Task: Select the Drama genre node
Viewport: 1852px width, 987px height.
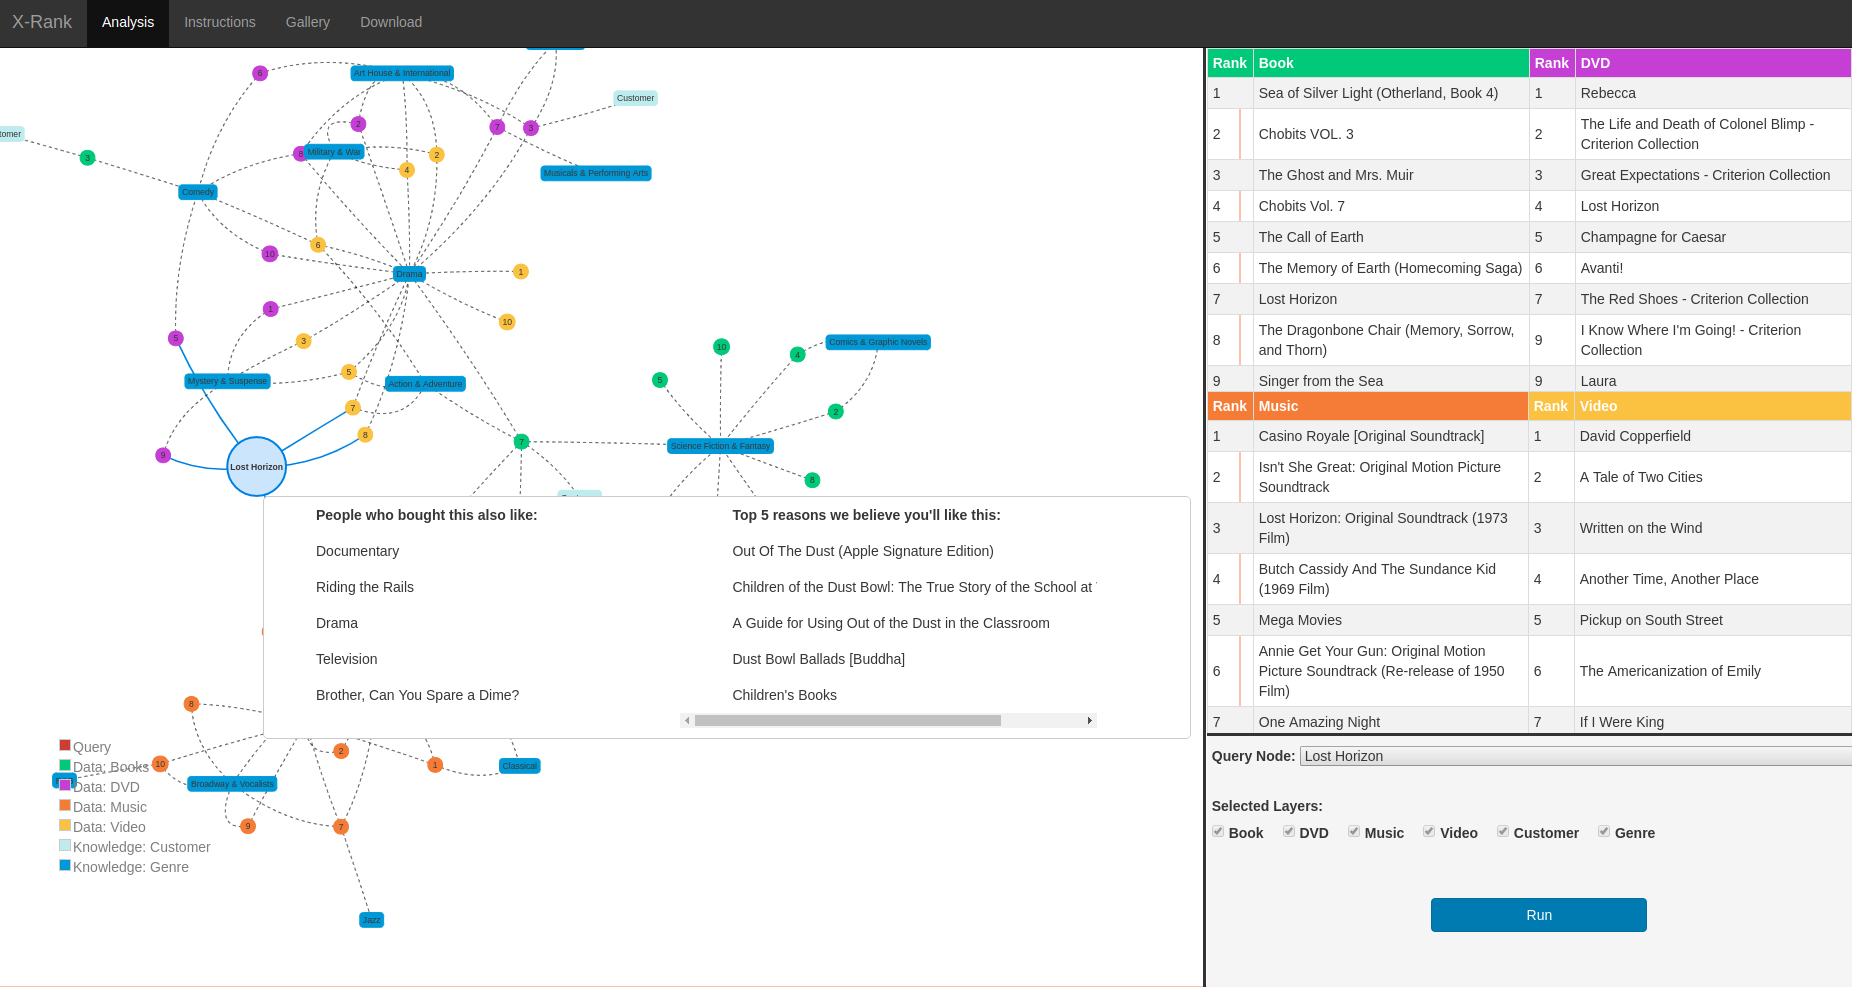Action: (409, 274)
